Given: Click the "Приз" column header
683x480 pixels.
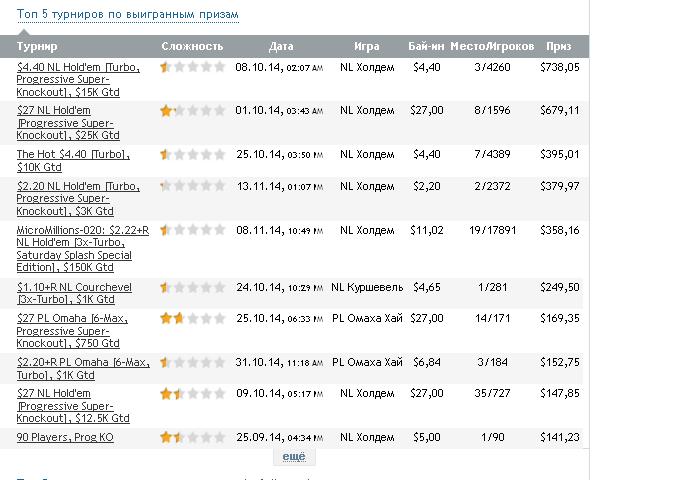Looking at the screenshot, I should tap(559, 47).
